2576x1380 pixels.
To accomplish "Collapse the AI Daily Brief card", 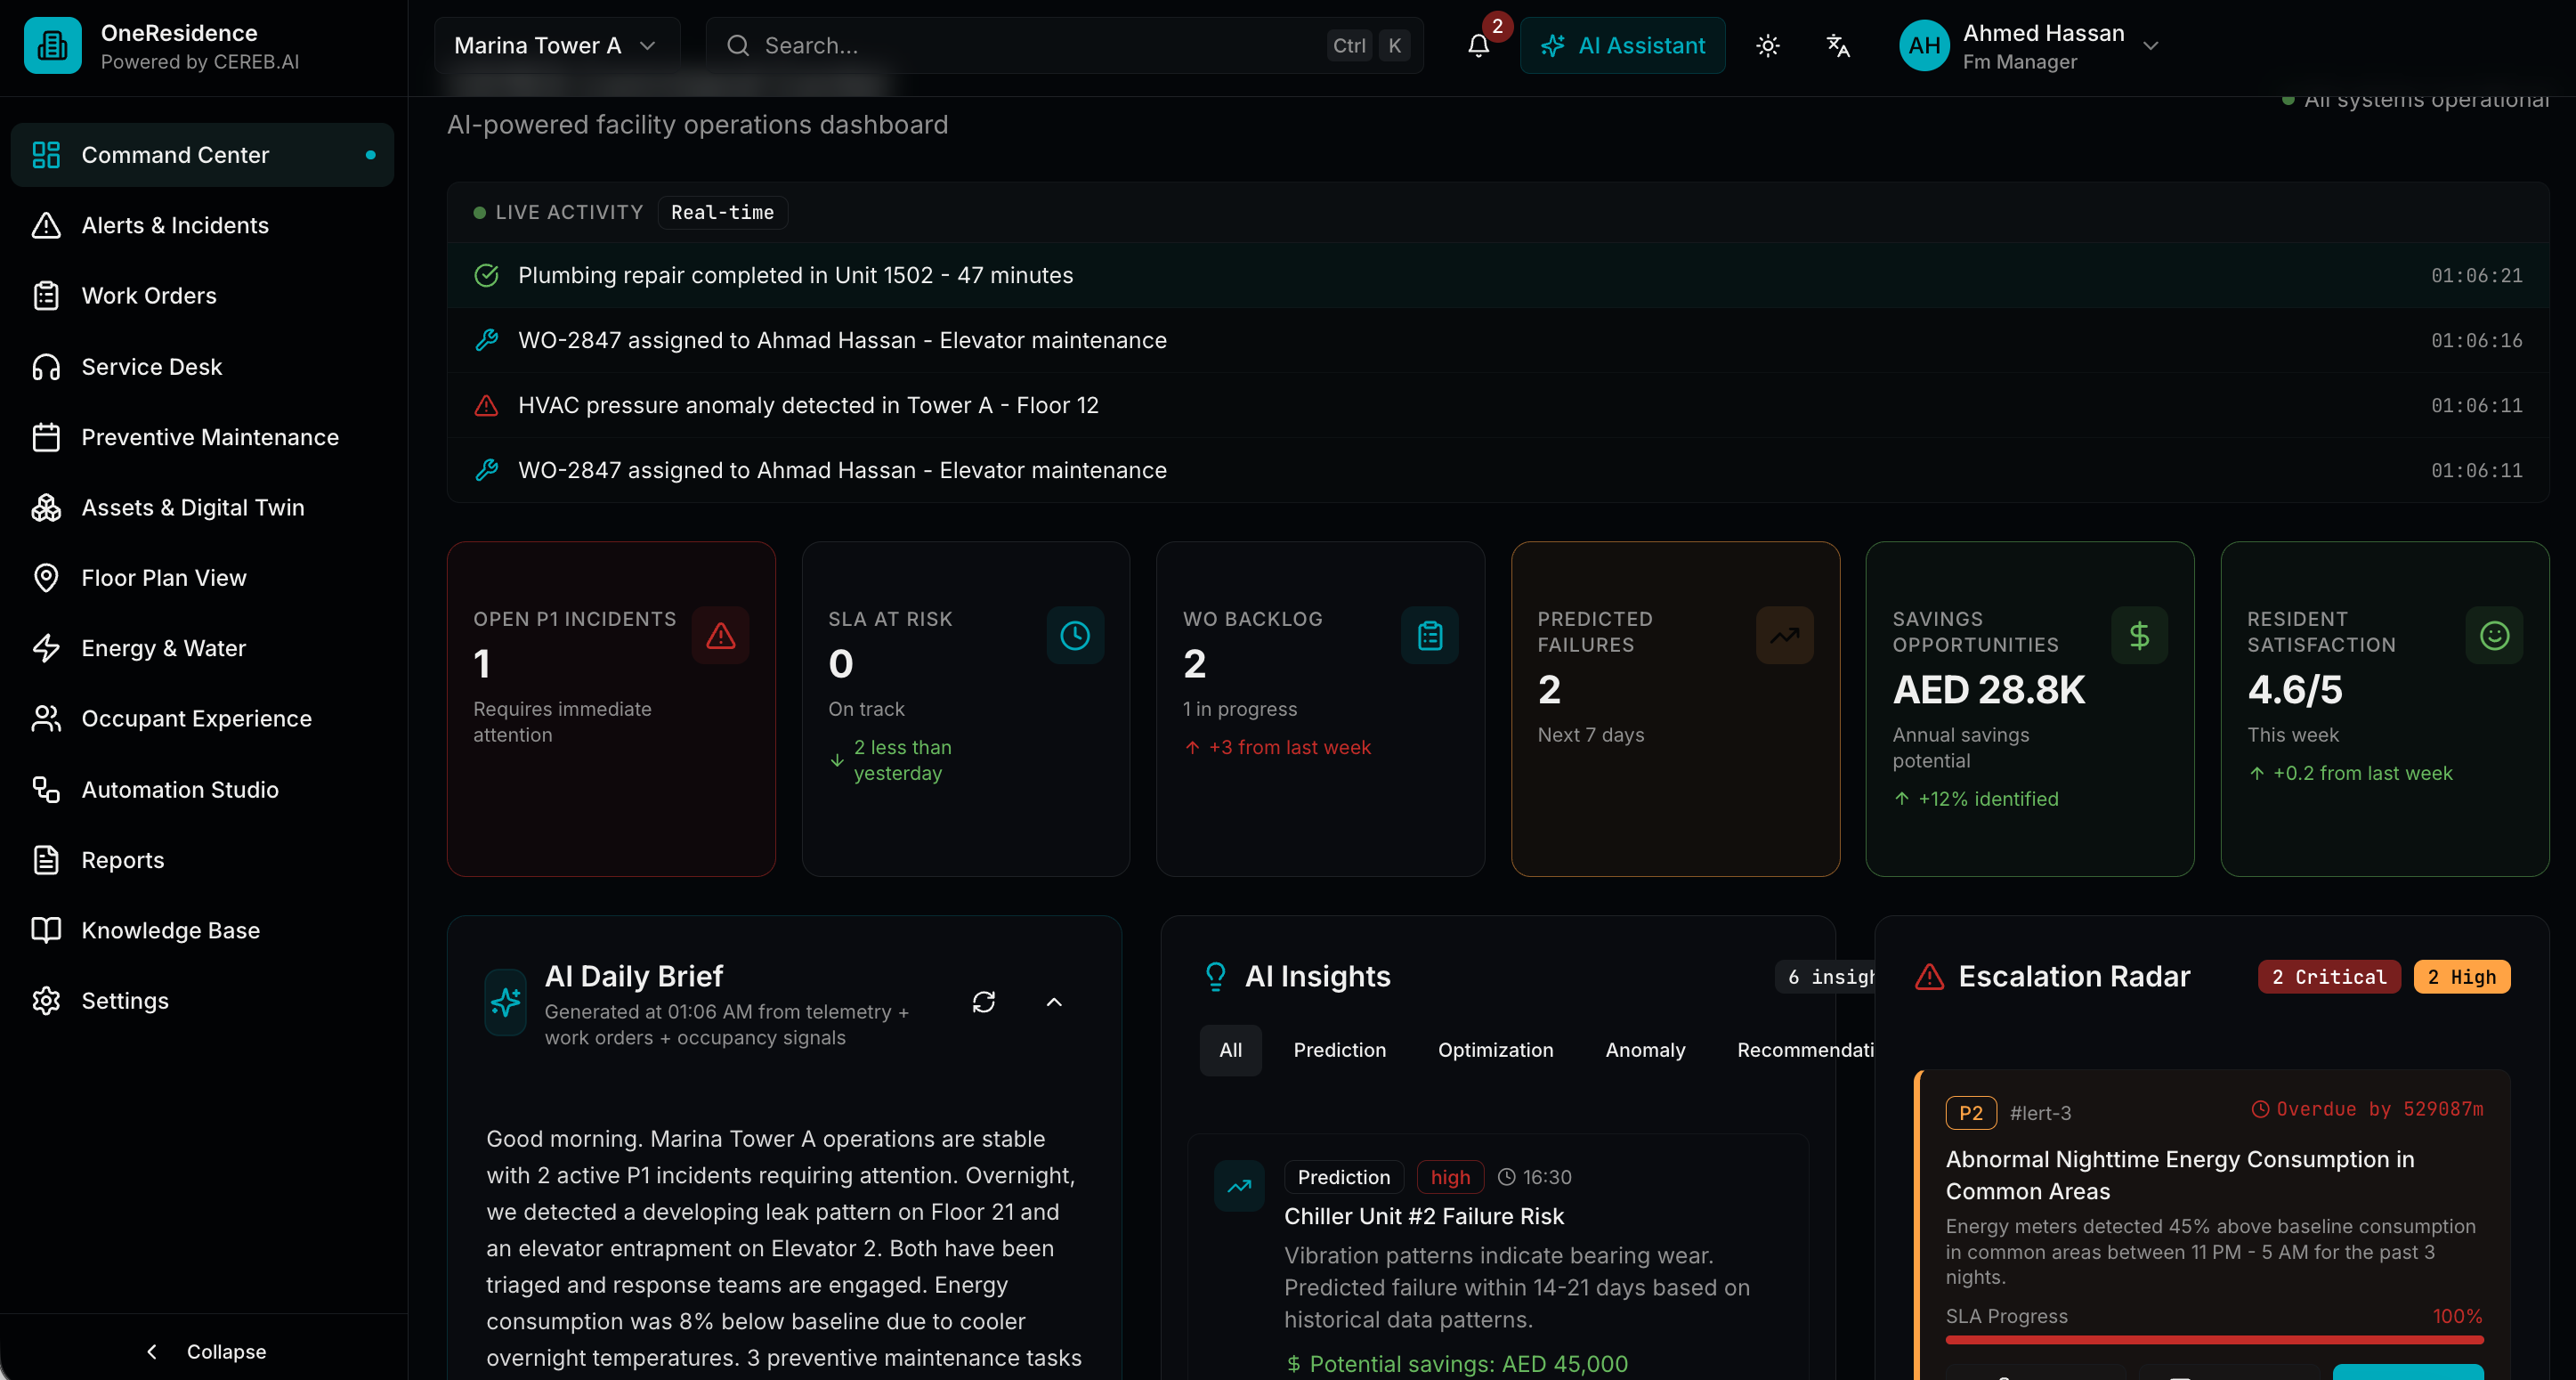I will pos(1054,1002).
